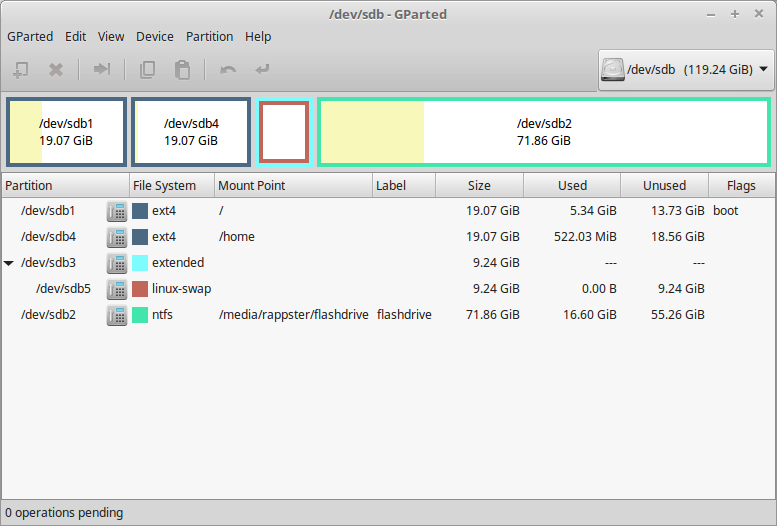777x526 pixels.
Task: Sort by the Used column header
Action: (x=572, y=185)
